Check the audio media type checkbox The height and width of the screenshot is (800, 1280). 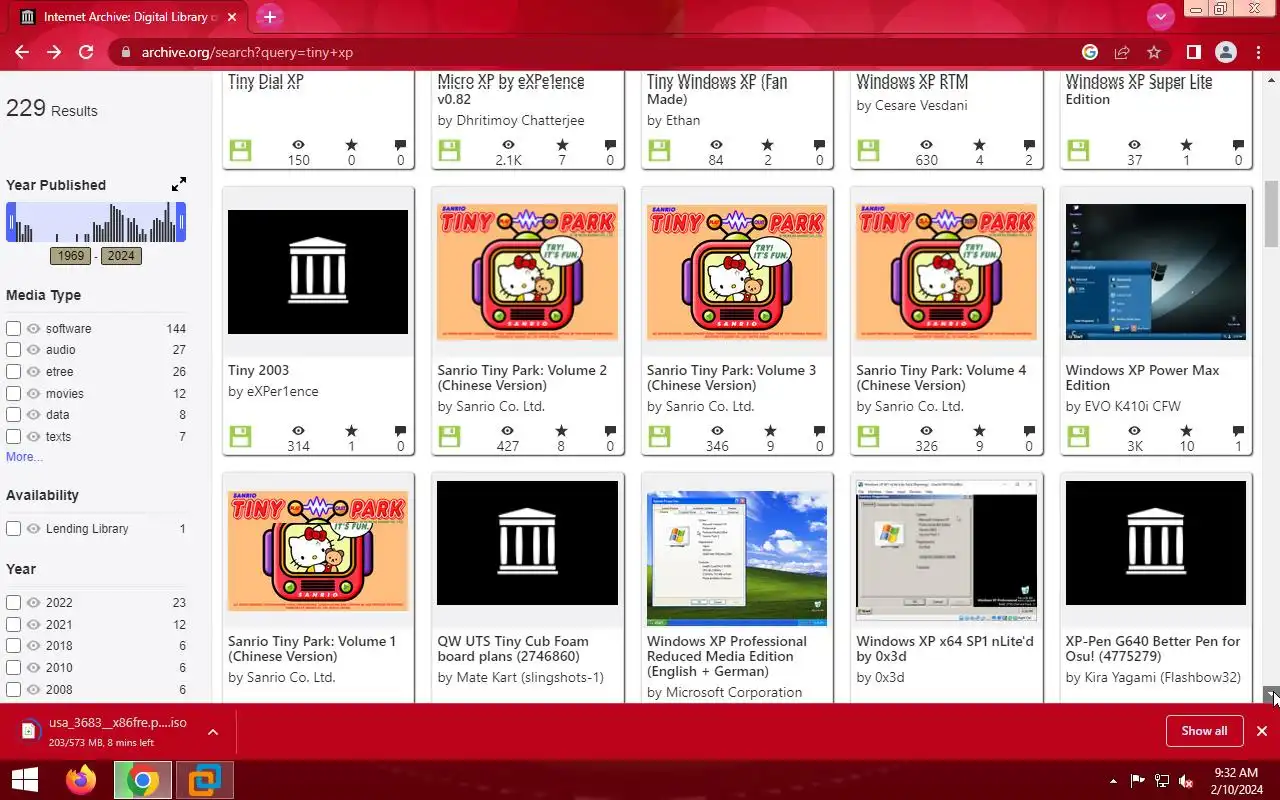pyautogui.click(x=13, y=350)
